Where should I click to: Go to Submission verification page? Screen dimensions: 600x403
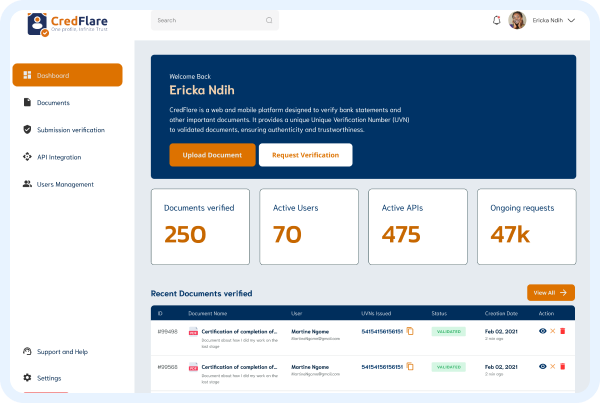tap(70, 130)
